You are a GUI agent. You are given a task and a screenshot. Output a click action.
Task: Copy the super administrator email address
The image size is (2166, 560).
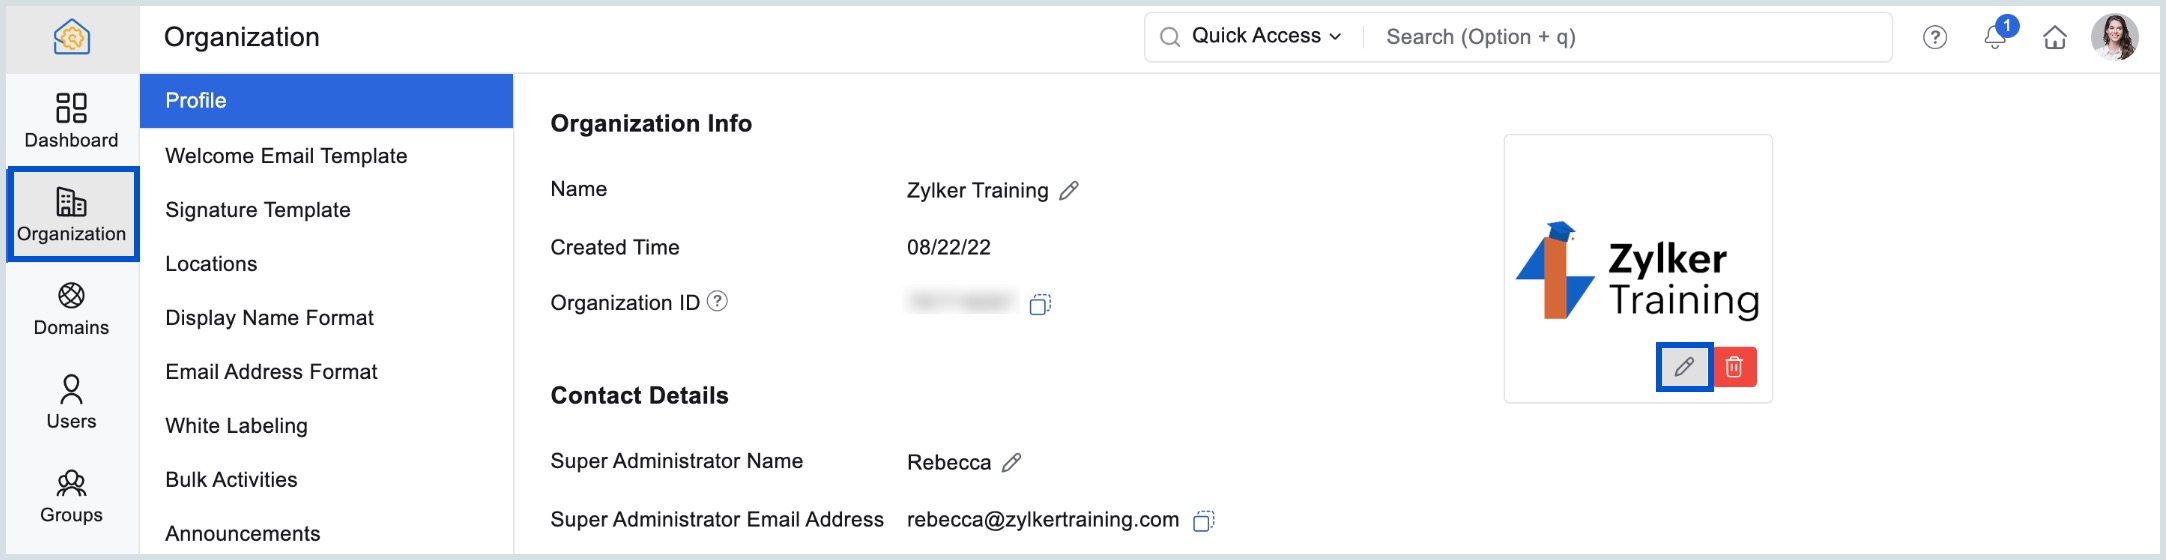coord(1204,520)
